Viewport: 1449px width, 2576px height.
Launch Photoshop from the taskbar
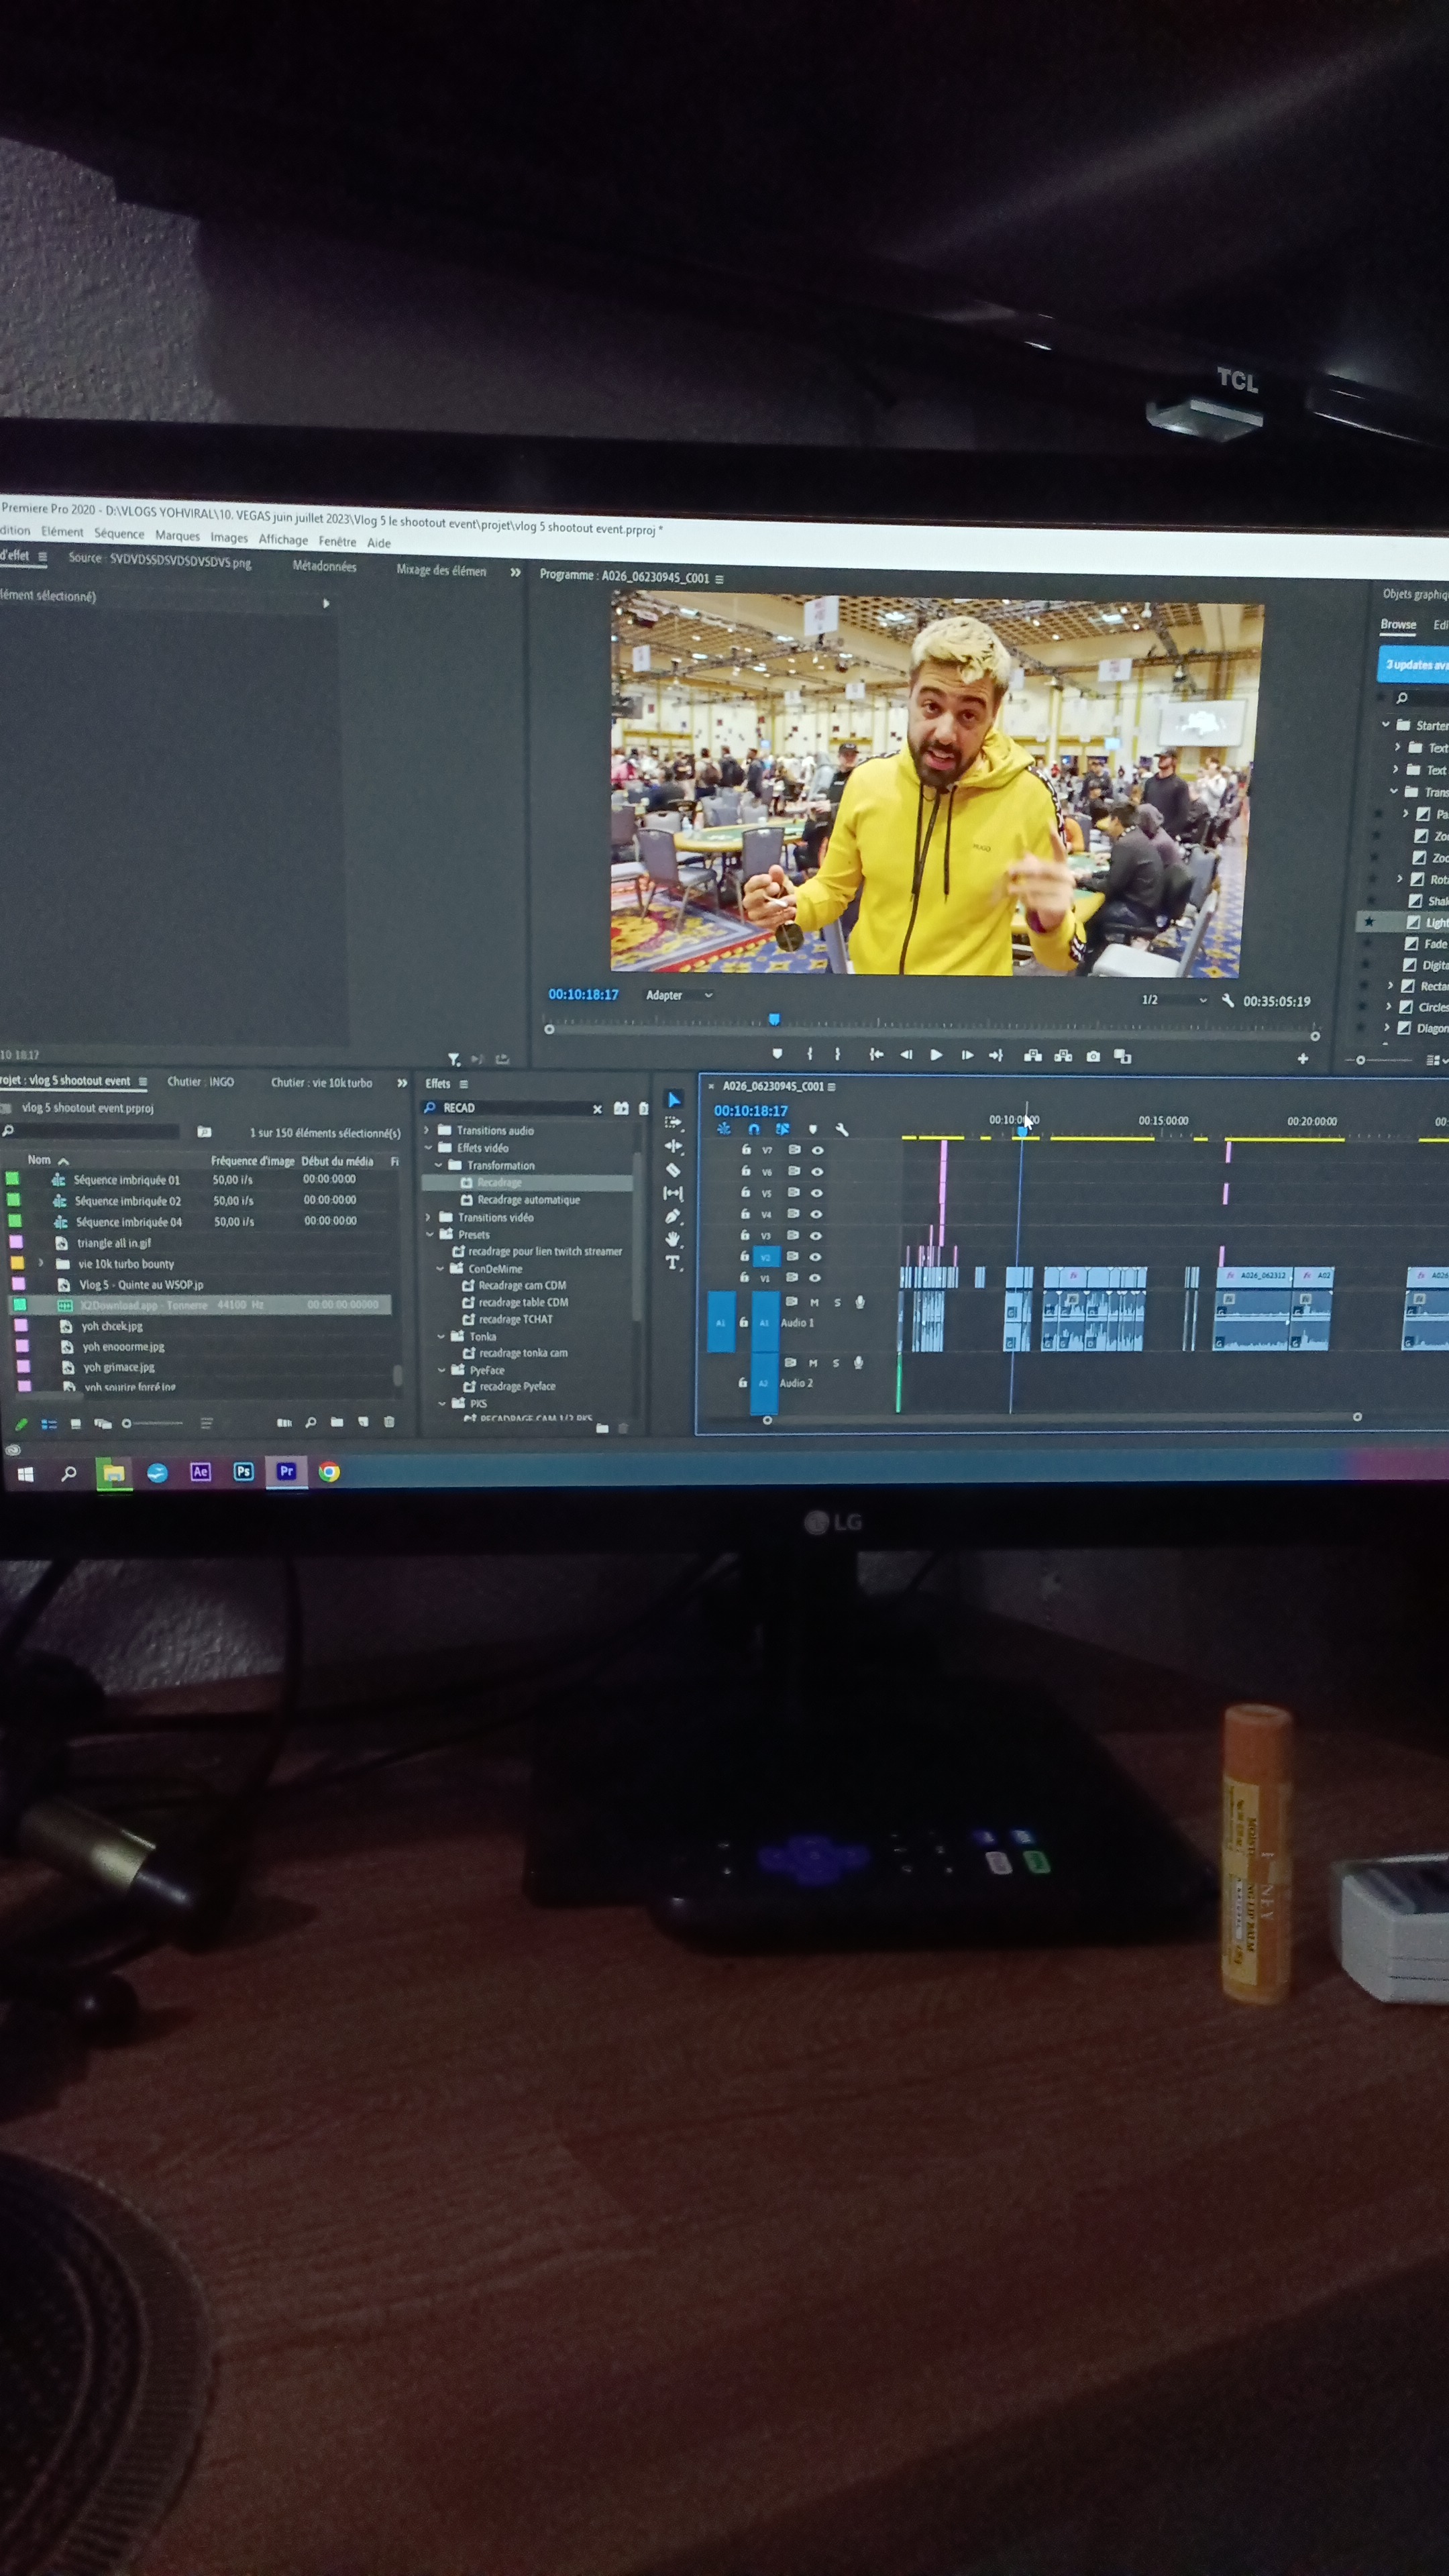point(243,1471)
